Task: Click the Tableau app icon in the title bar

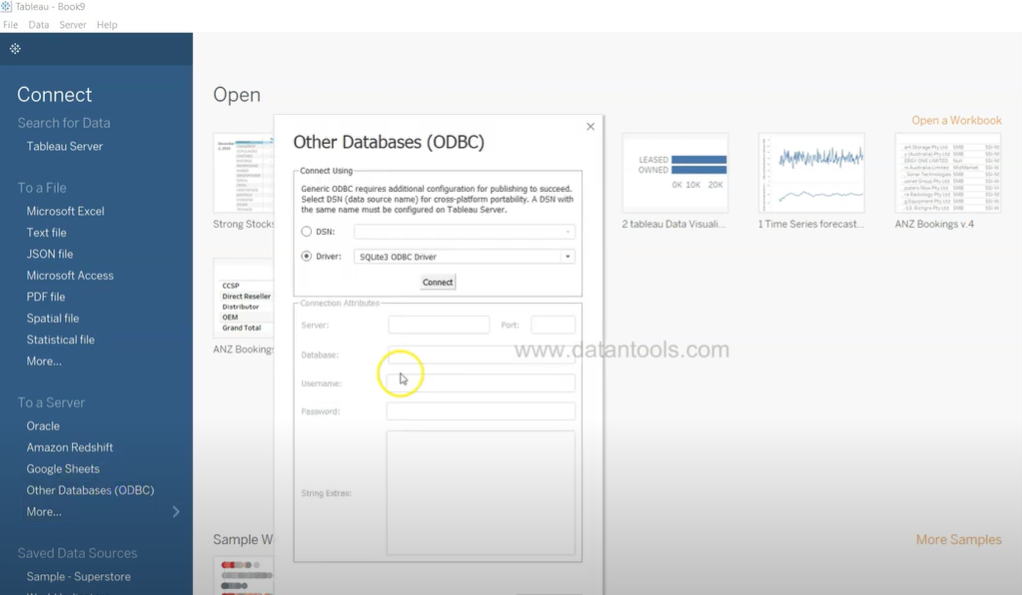Action: pyautogui.click(x=6, y=7)
